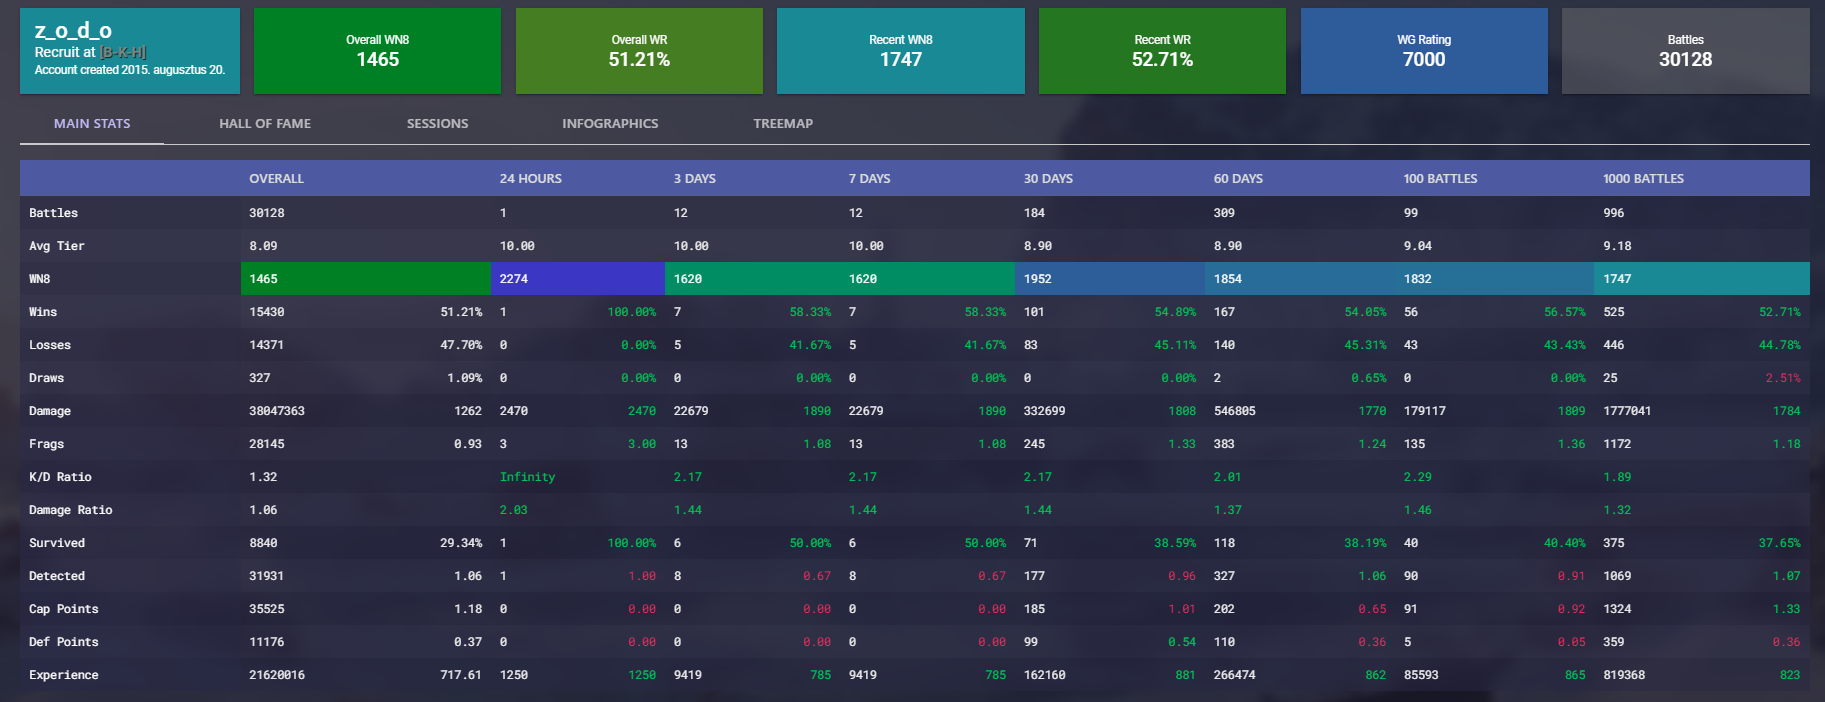Click the 1000 BATTLES column header
Screen dimensions: 1825x702
(1643, 178)
